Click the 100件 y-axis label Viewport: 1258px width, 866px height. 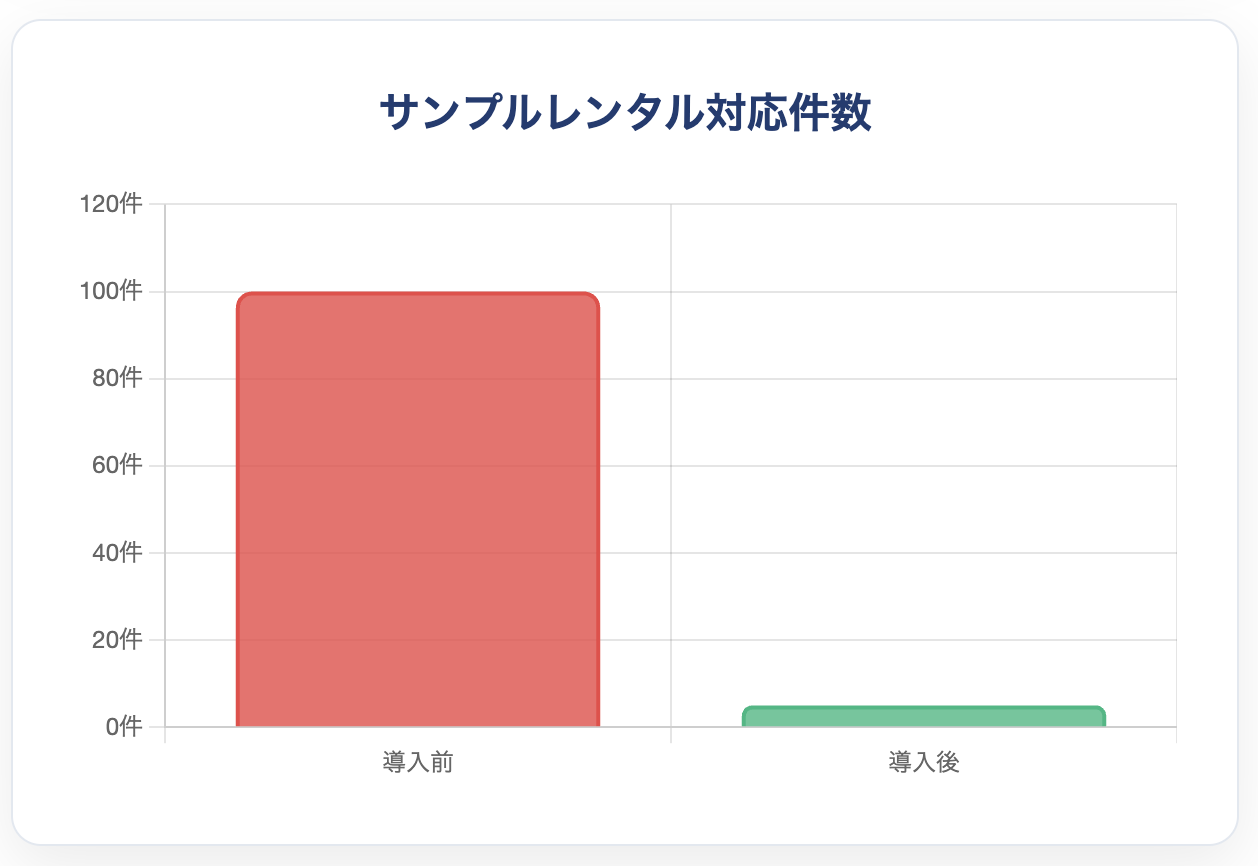(x=111, y=291)
